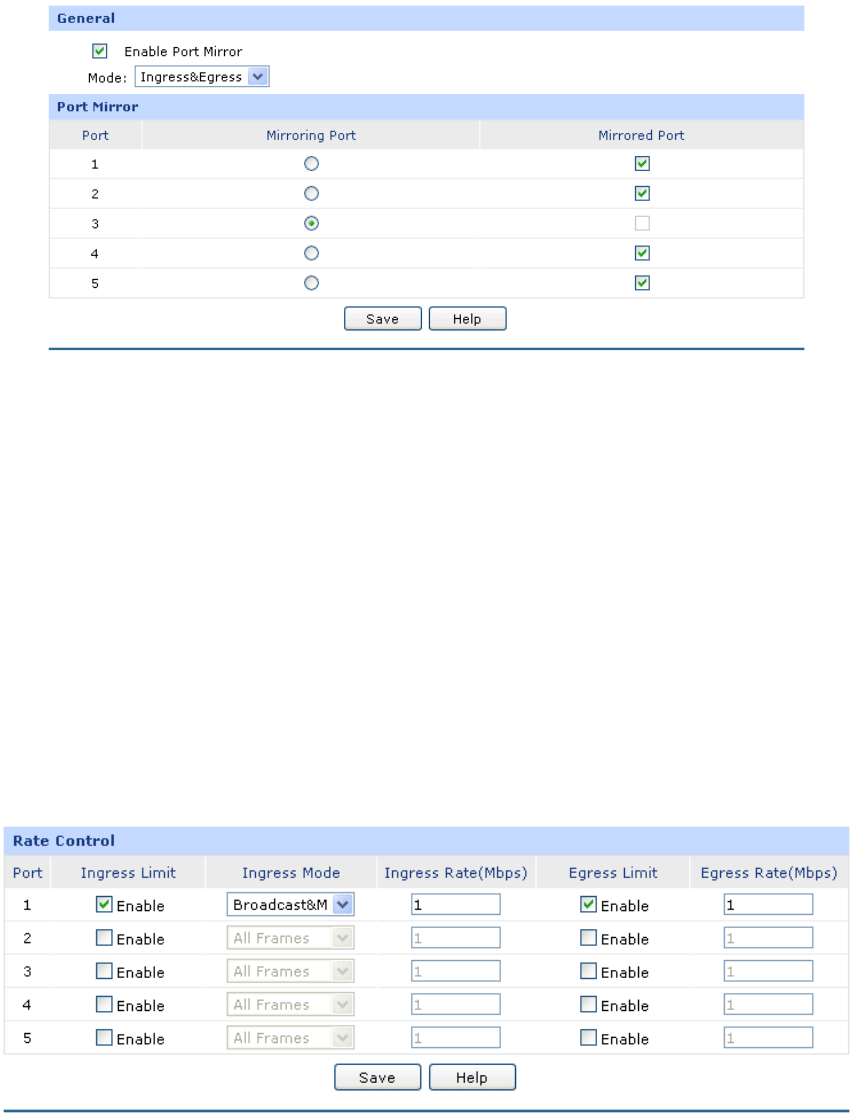Click the General section title
The image size is (852, 1115).
[x=86, y=18]
